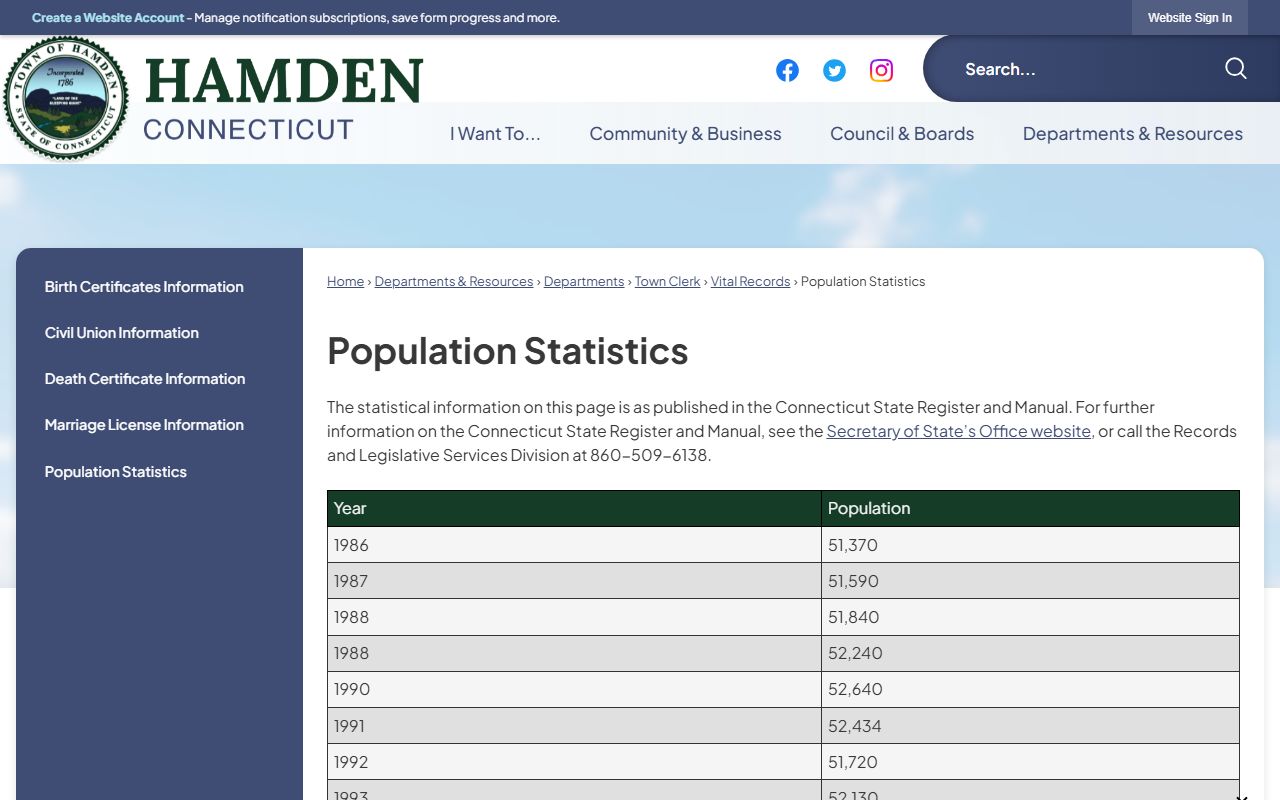Click the 51,590 population cell
The height and width of the screenshot is (800, 1280).
(x=1030, y=581)
